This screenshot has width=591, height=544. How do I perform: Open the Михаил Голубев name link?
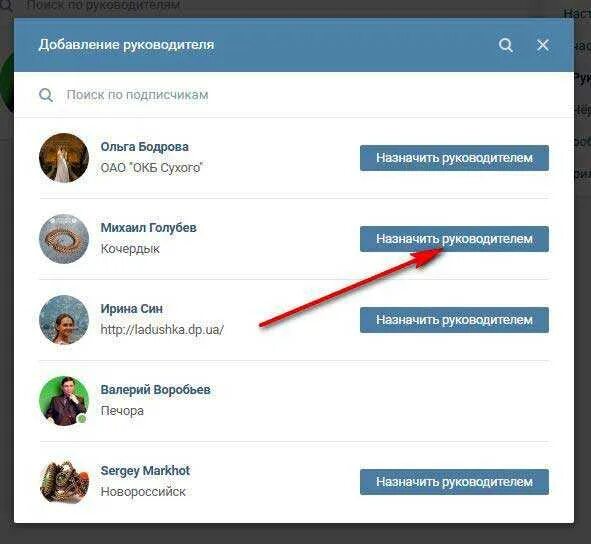pos(148,228)
